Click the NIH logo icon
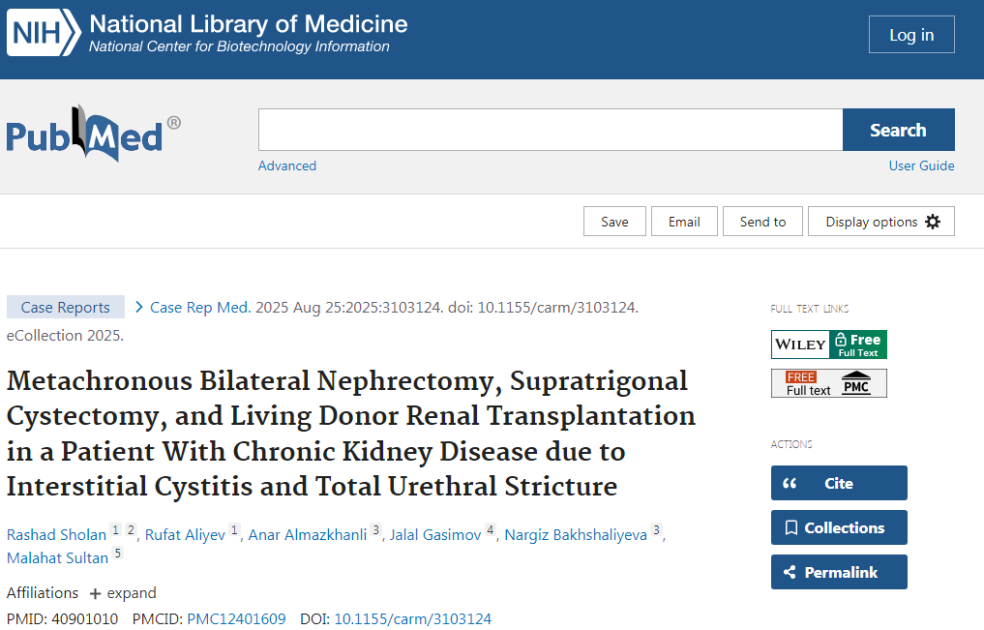The height and width of the screenshot is (630, 984). [43, 34]
